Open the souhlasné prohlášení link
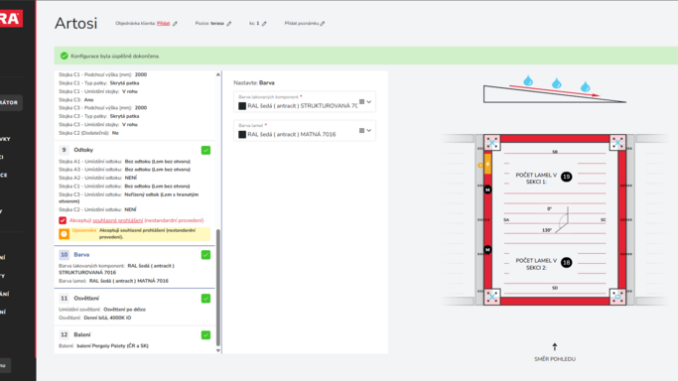The width and height of the screenshot is (678, 381). click(x=118, y=221)
